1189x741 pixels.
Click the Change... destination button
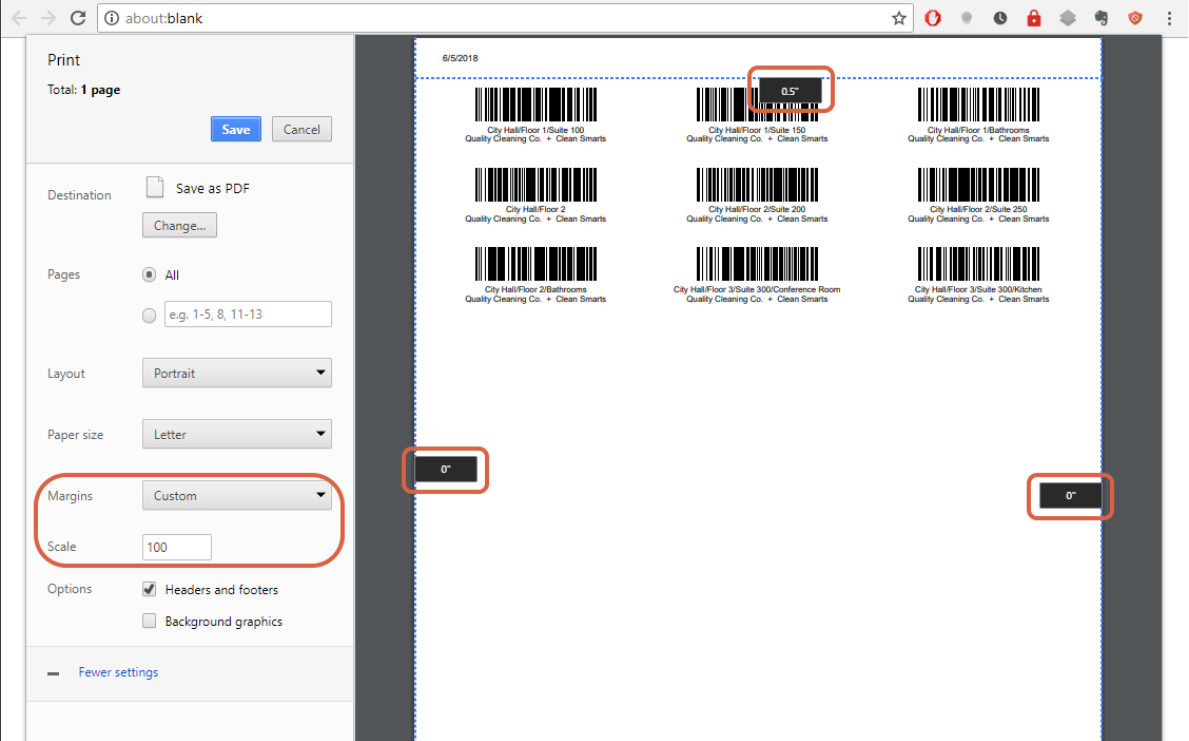pos(180,226)
